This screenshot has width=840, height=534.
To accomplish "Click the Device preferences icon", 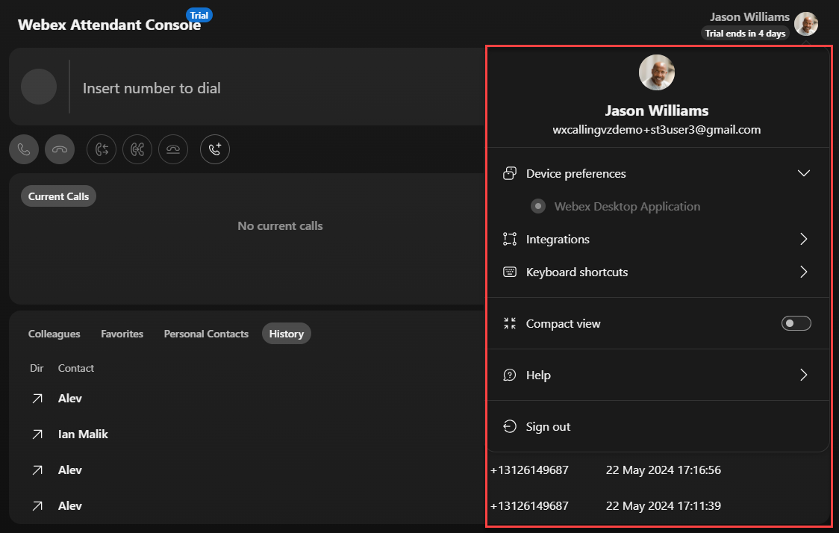I will 509,174.
